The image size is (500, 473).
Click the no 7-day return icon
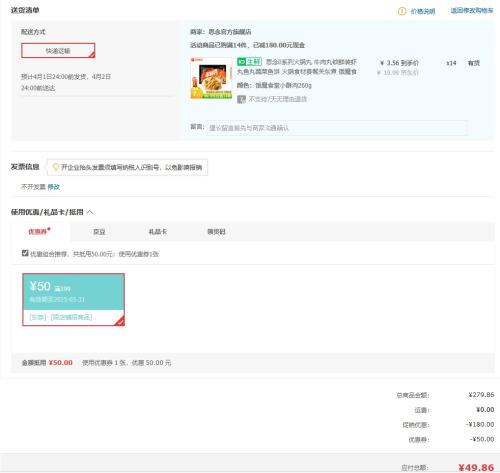[x=241, y=99]
